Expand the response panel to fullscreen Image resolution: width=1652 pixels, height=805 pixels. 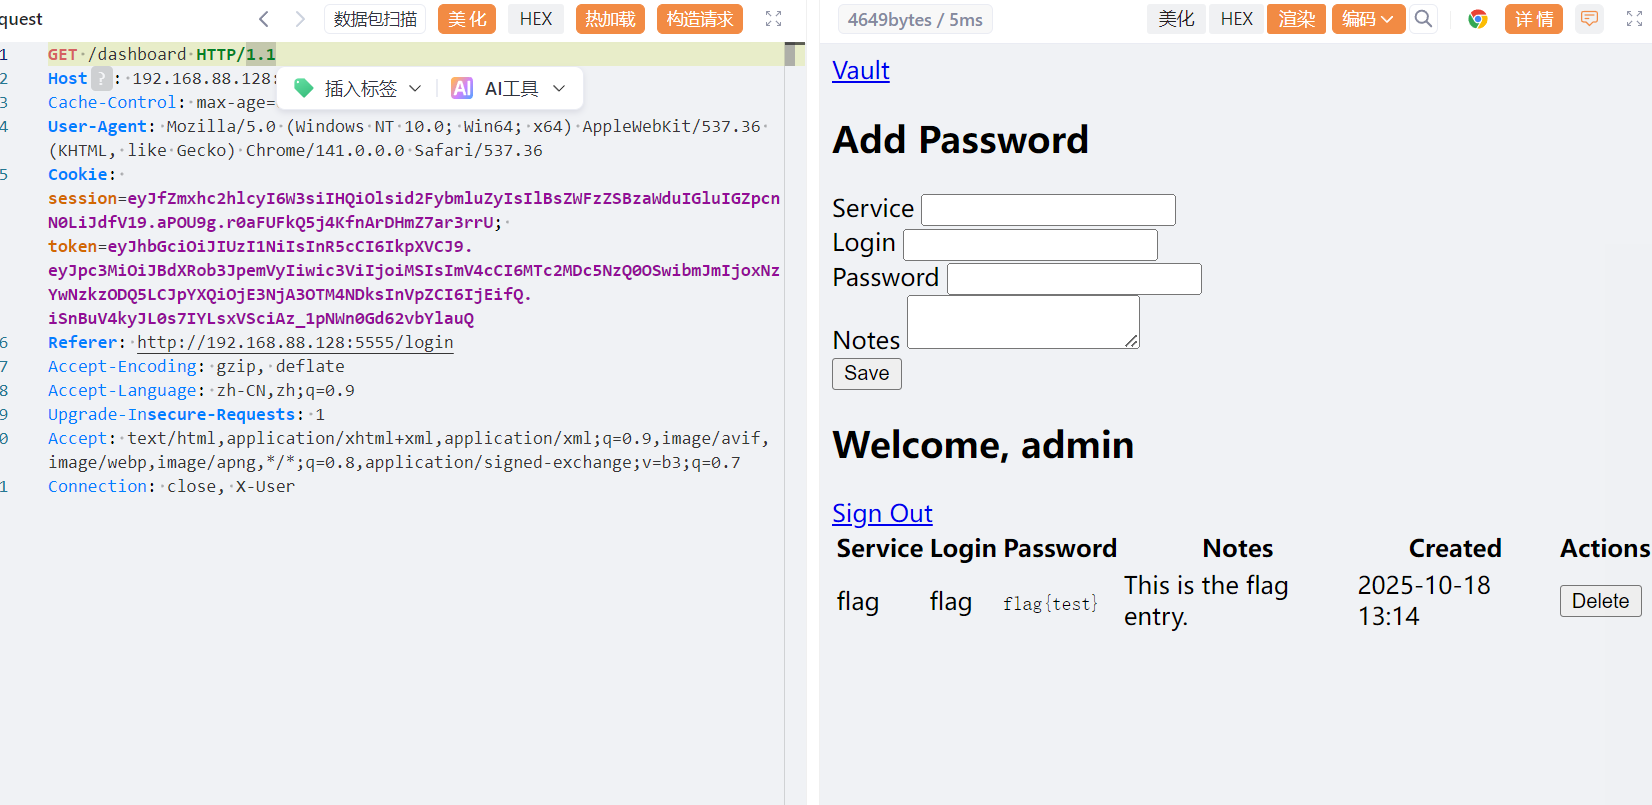click(1634, 19)
